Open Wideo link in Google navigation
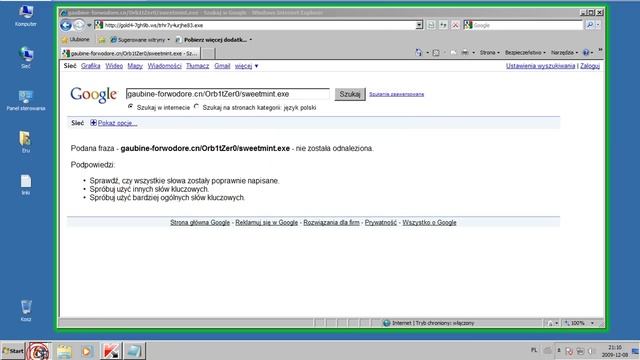640x360 pixels. 114,66
